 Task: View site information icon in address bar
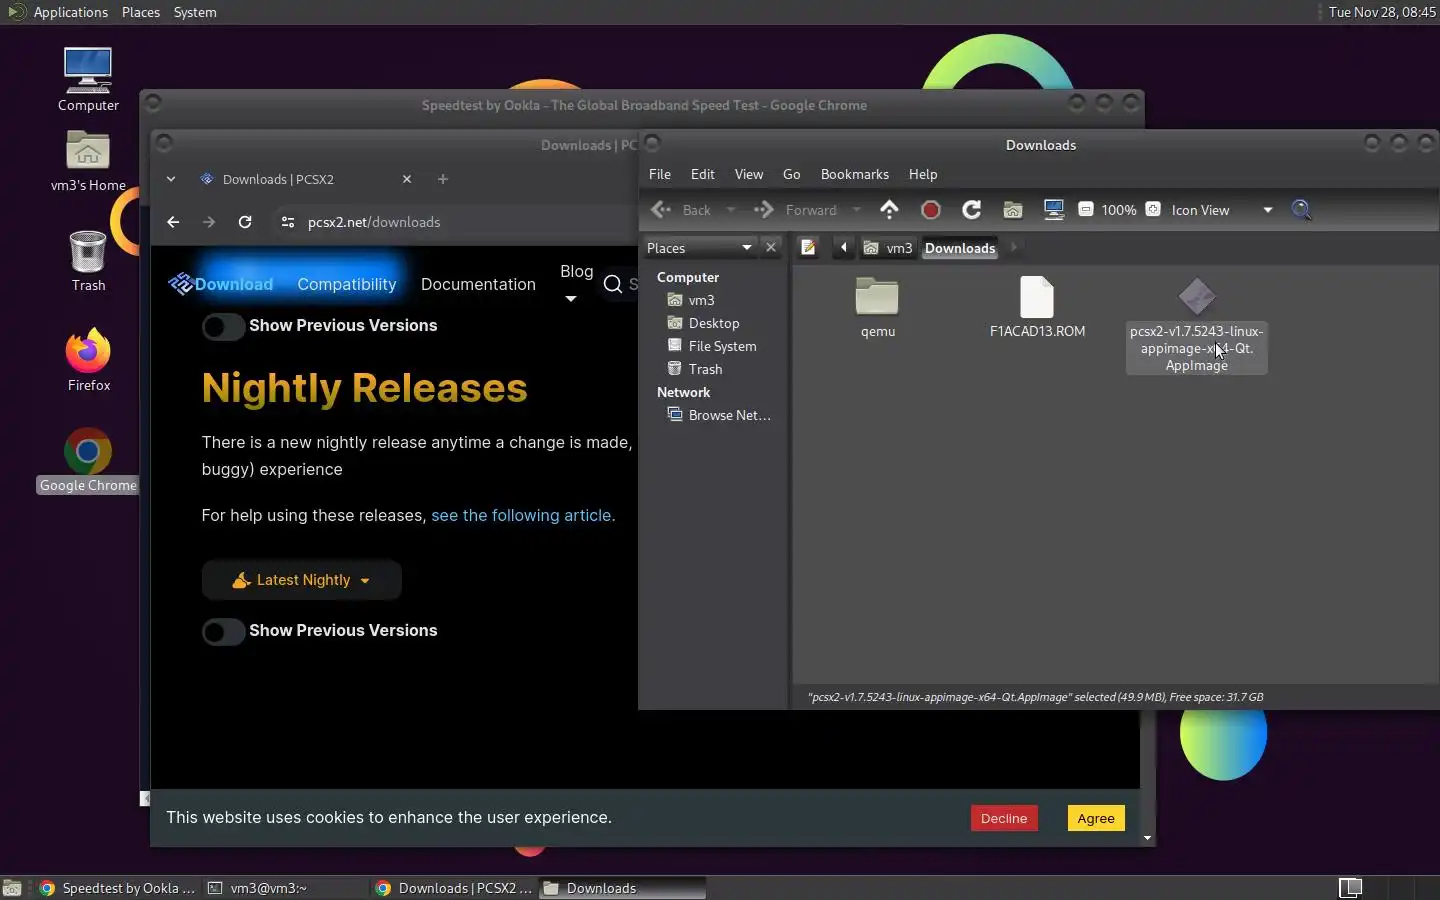pos(287,222)
